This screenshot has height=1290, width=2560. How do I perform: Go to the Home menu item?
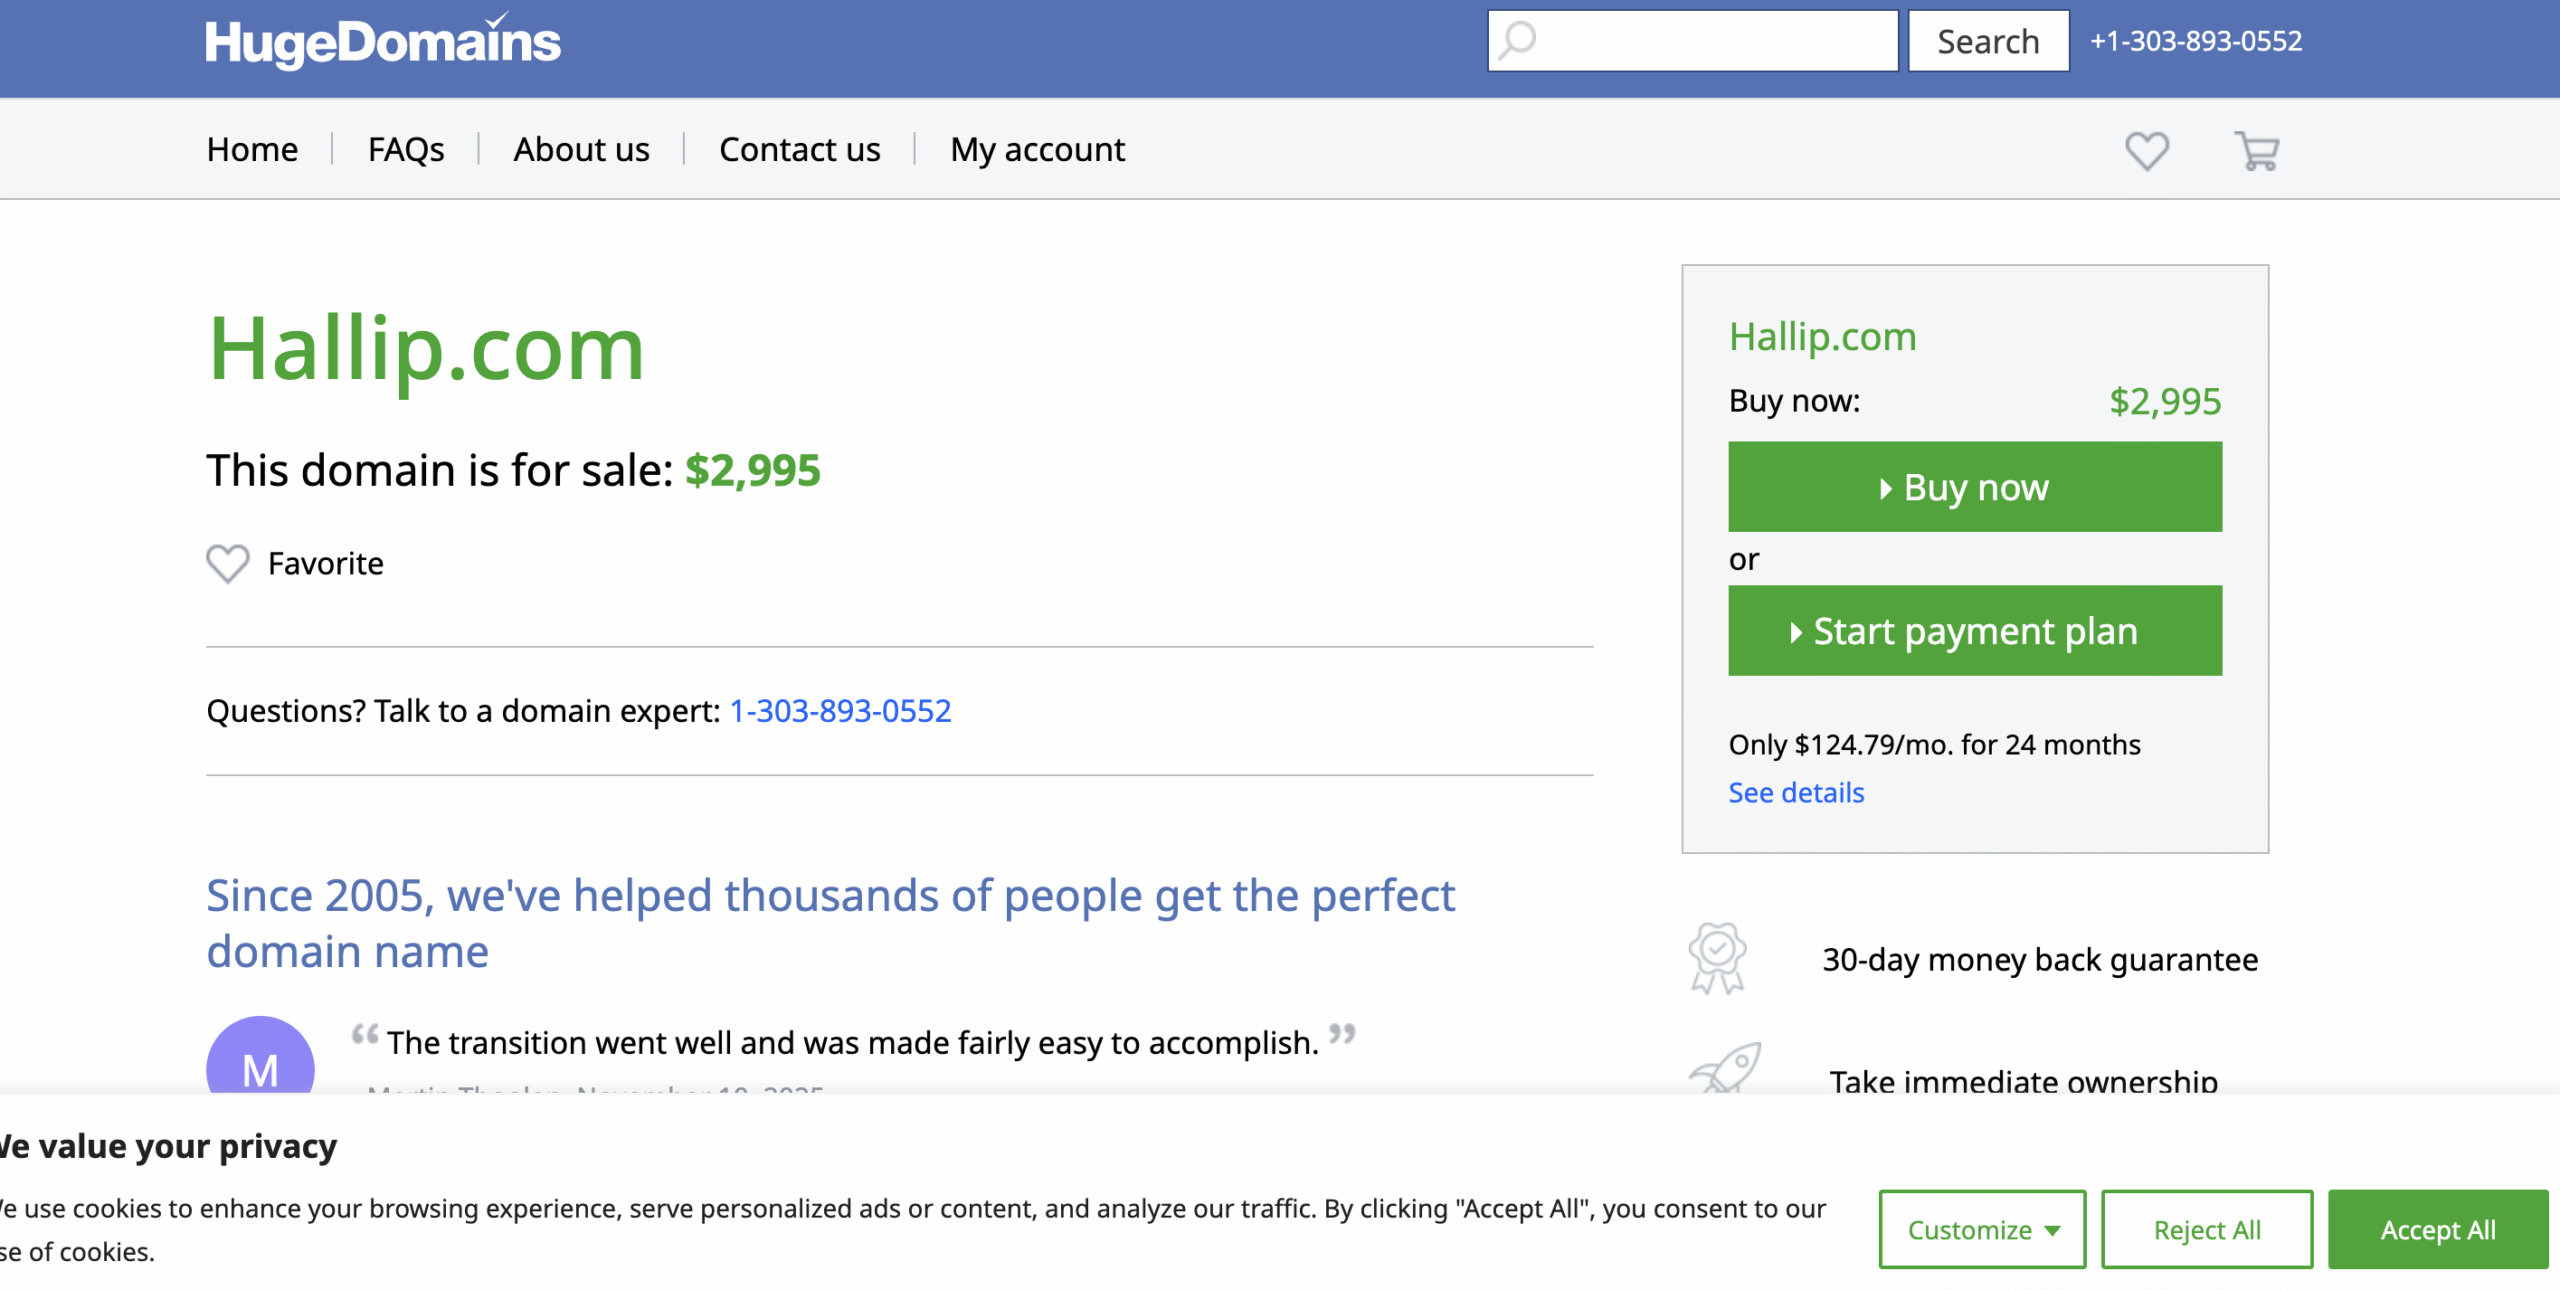pos(252,149)
